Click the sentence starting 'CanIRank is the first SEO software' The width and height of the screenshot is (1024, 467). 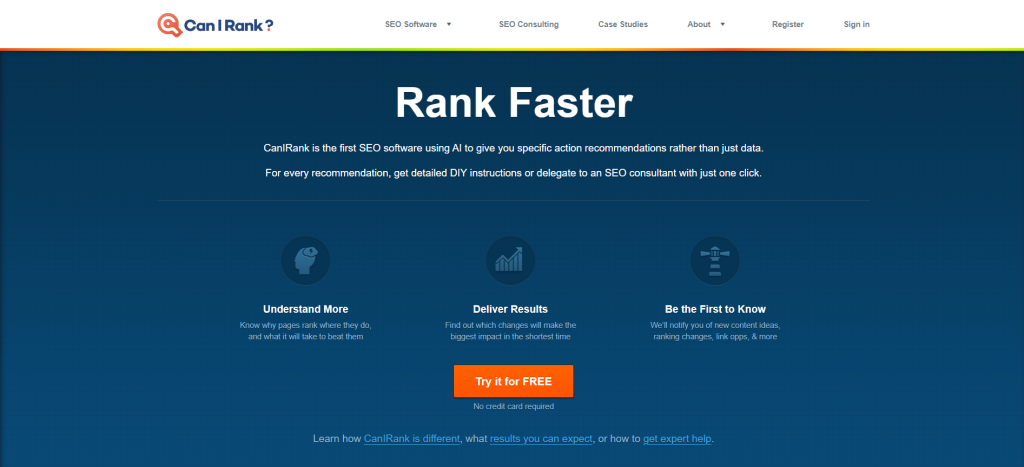(x=513, y=148)
